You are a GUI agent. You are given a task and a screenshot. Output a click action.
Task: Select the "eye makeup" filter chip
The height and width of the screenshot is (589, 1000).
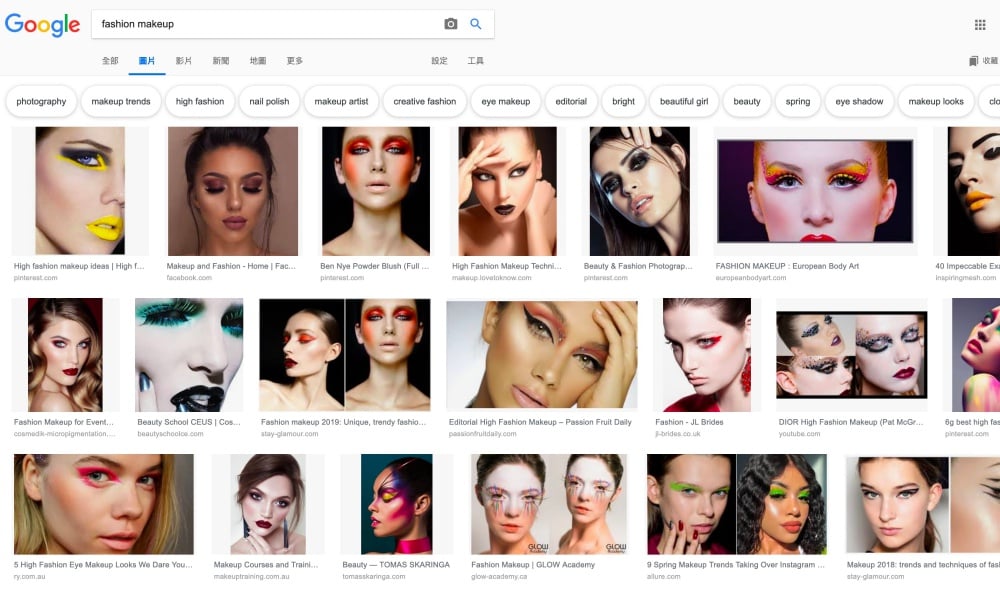pos(506,101)
